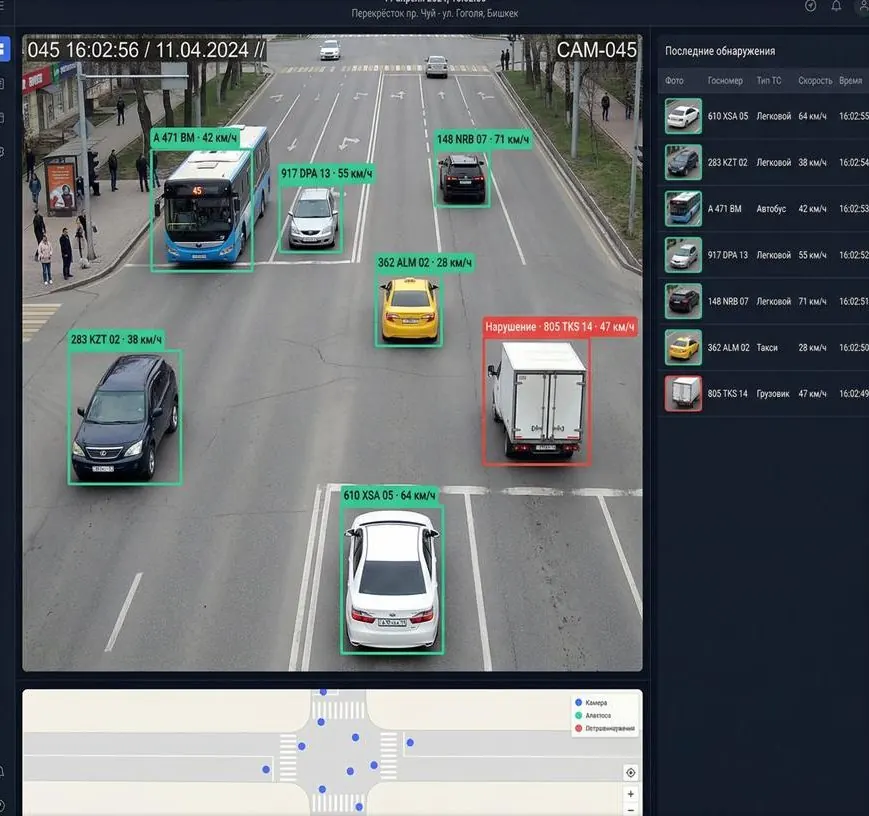The image size is (869, 816).
Task: Click camera dot right of the intersection on map
Action: coord(410,742)
